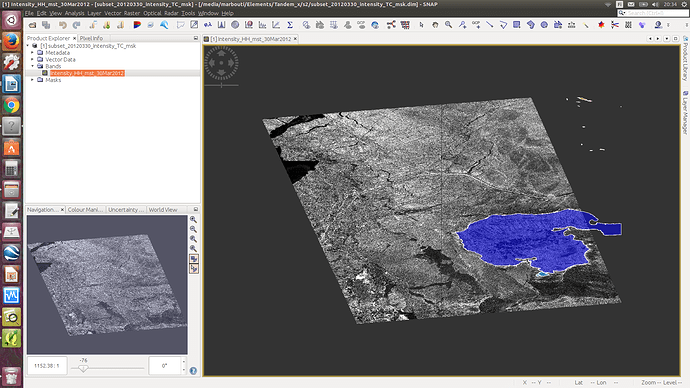
Task: Select the arrow Selection tool
Action: pyautogui.click(x=421, y=25)
